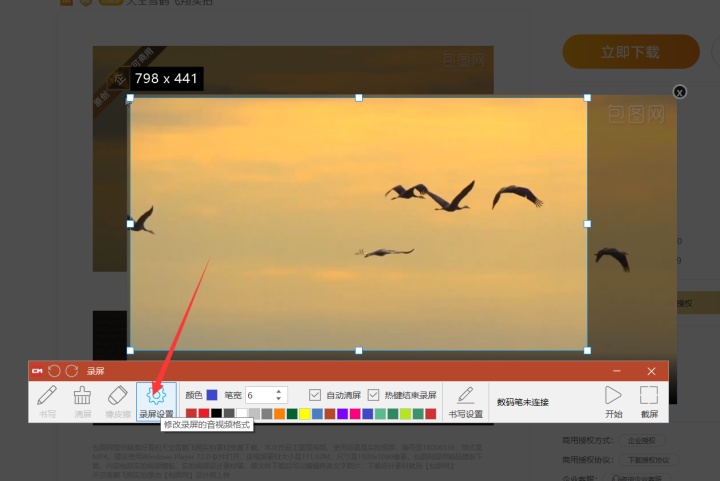Pick the purple color swatch
Image resolution: width=720 pixels, height=481 pixels.
pyautogui.click(x=343, y=414)
